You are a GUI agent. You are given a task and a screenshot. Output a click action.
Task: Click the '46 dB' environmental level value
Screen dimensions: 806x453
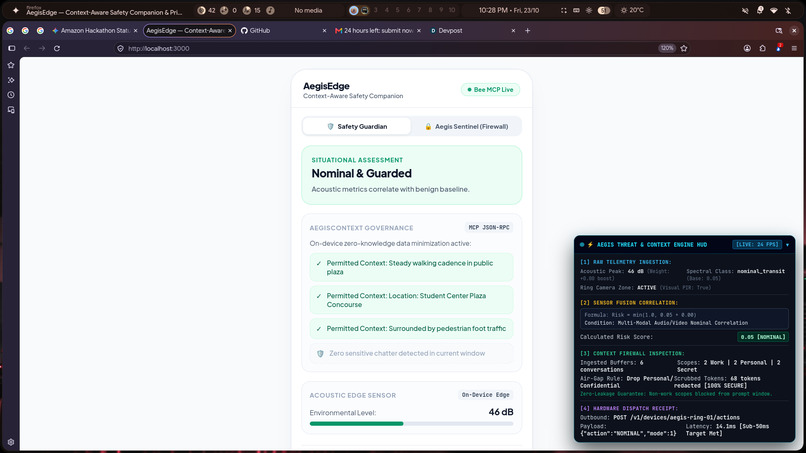tap(501, 412)
